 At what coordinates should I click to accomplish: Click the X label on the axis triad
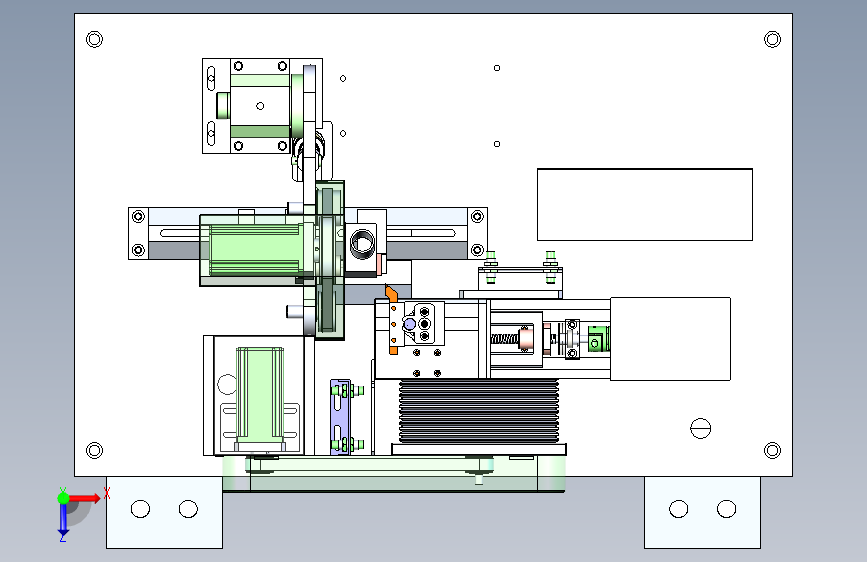(107, 493)
